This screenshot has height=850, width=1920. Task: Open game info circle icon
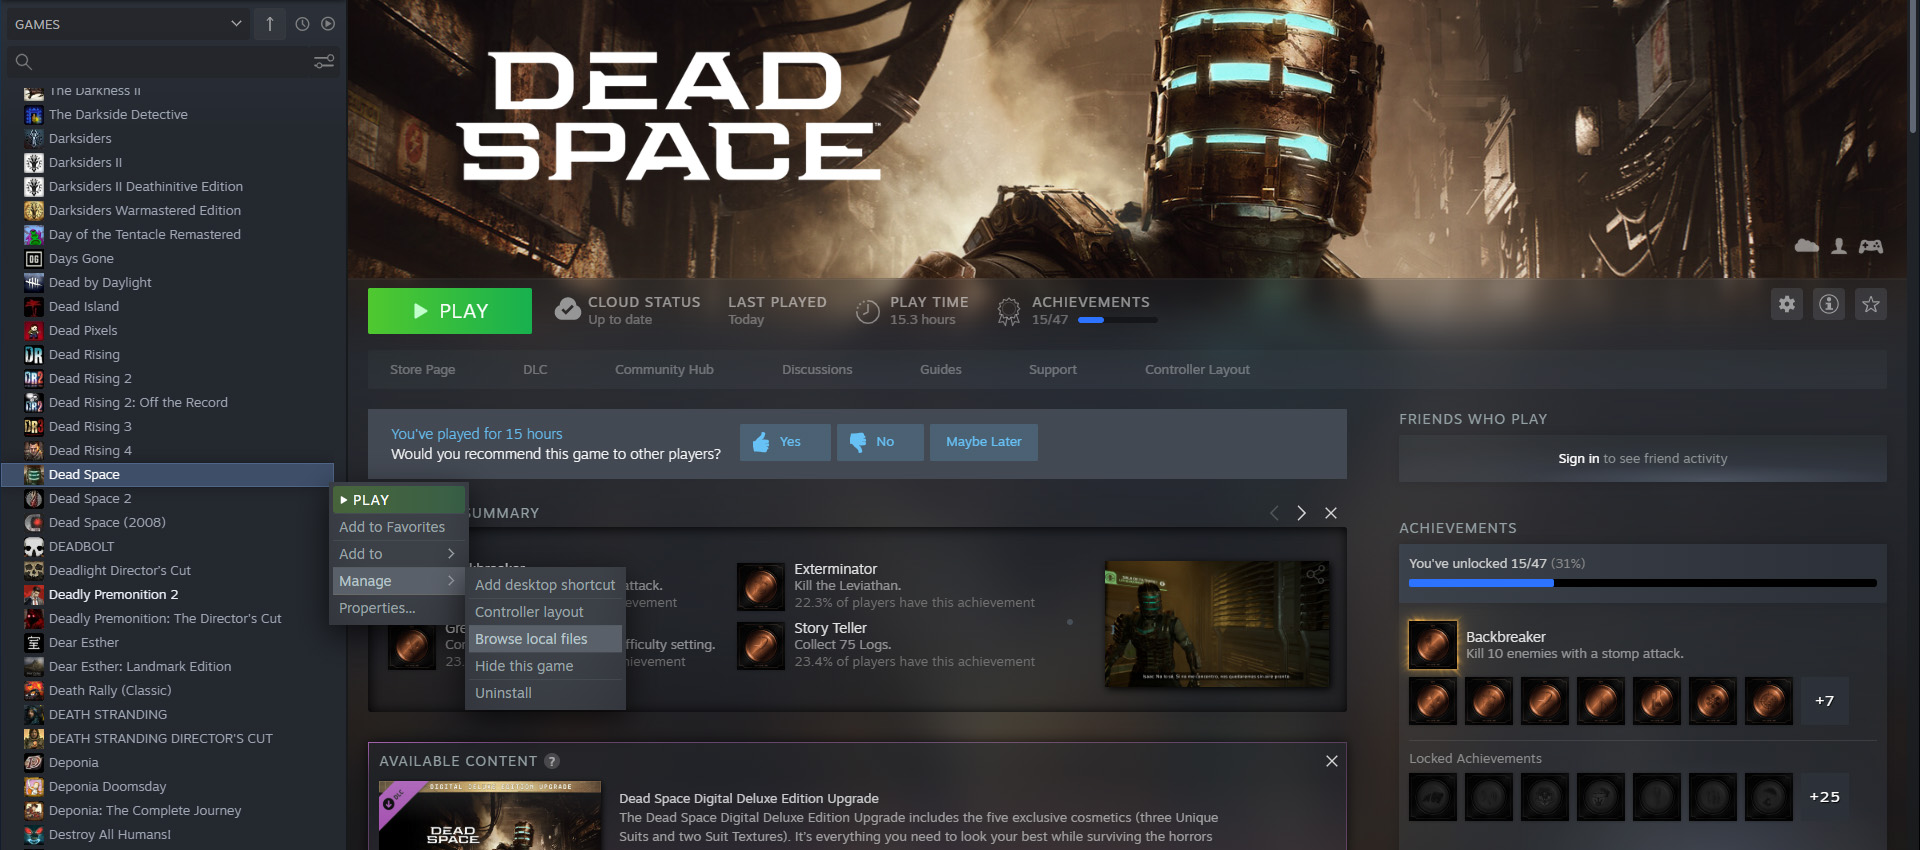pos(1829,304)
